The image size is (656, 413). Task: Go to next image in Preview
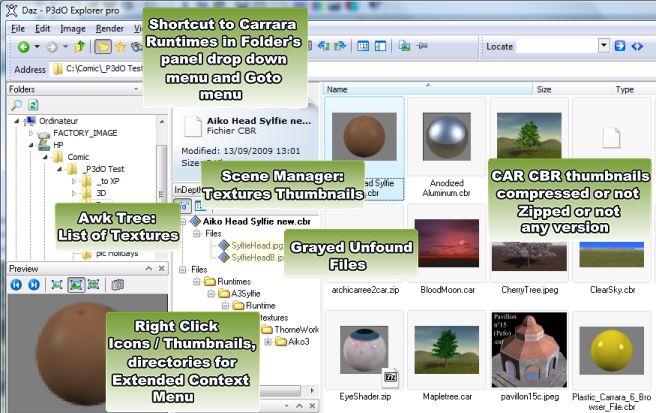(34, 285)
